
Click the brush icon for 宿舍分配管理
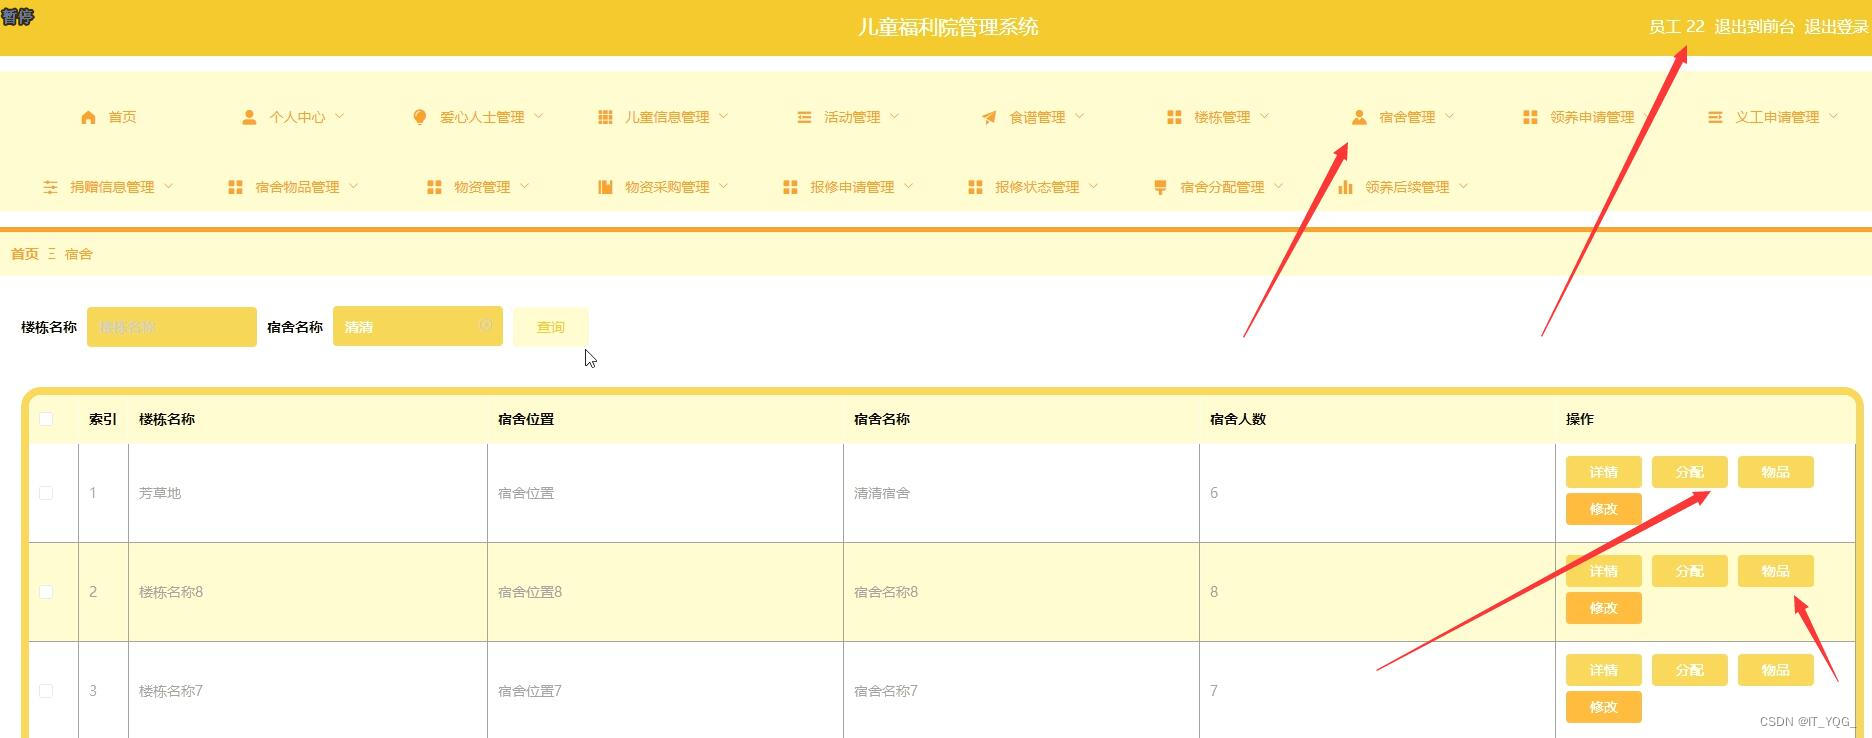click(x=1160, y=187)
